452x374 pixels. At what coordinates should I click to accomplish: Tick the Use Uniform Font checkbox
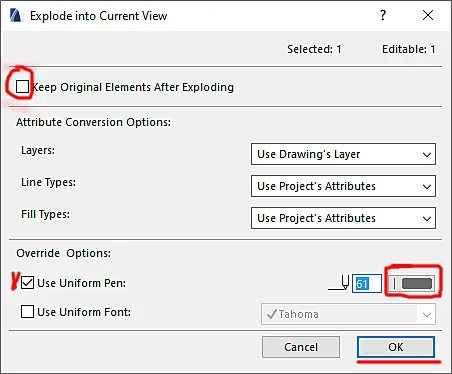click(x=27, y=312)
